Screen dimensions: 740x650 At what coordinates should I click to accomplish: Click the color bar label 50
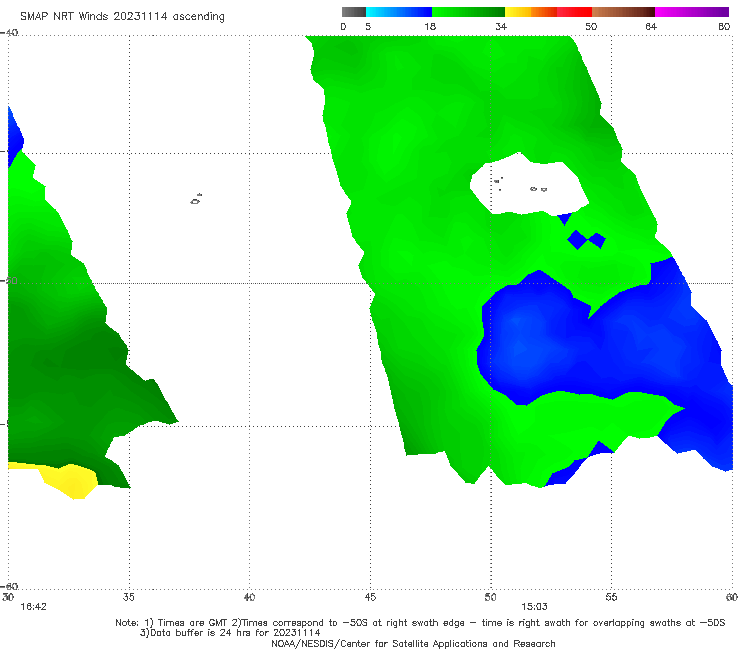591,27
